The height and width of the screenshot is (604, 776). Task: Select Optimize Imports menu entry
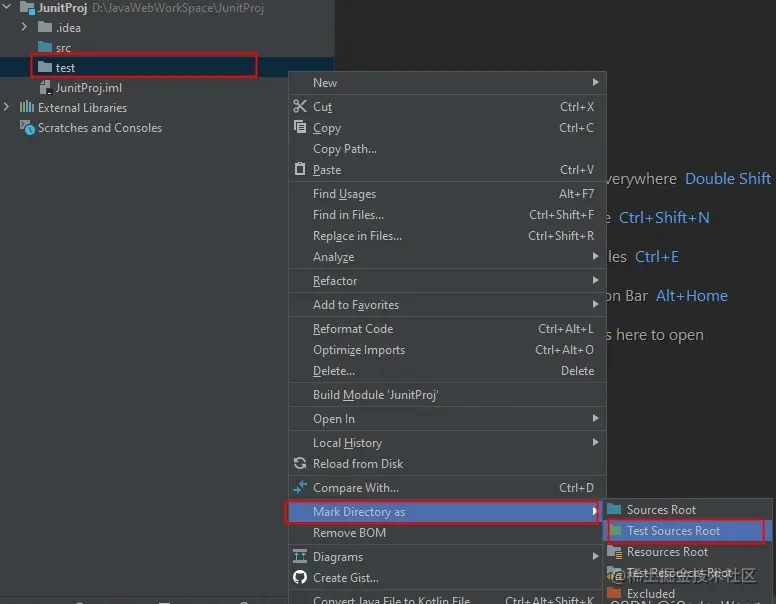point(447,350)
